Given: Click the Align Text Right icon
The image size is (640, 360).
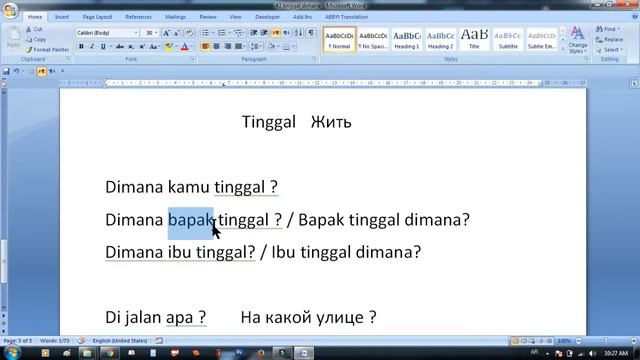Looking at the screenshot, I should pos(227,47).
